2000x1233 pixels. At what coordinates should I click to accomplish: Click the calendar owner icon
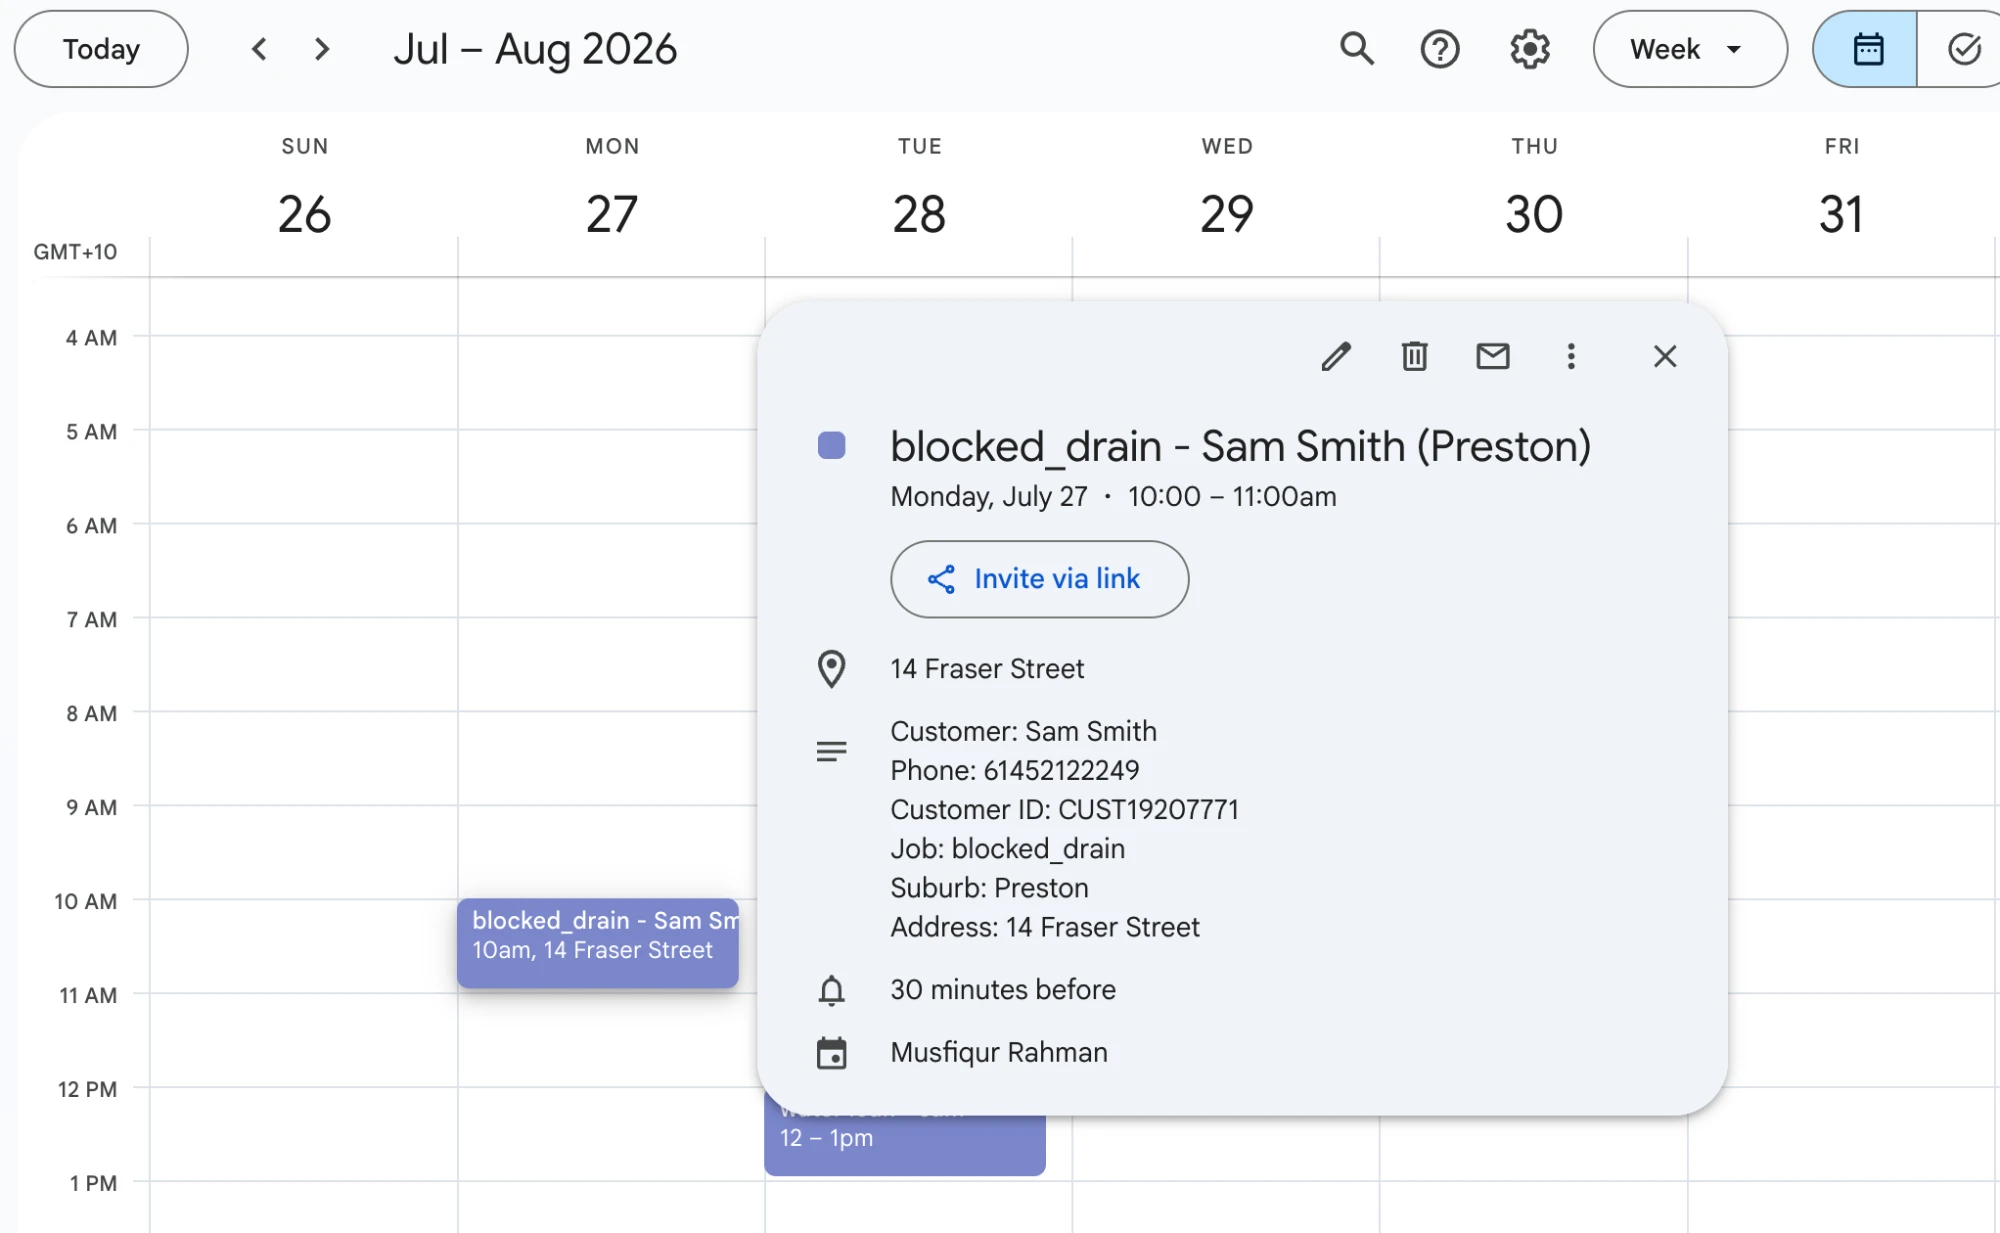831,1053
